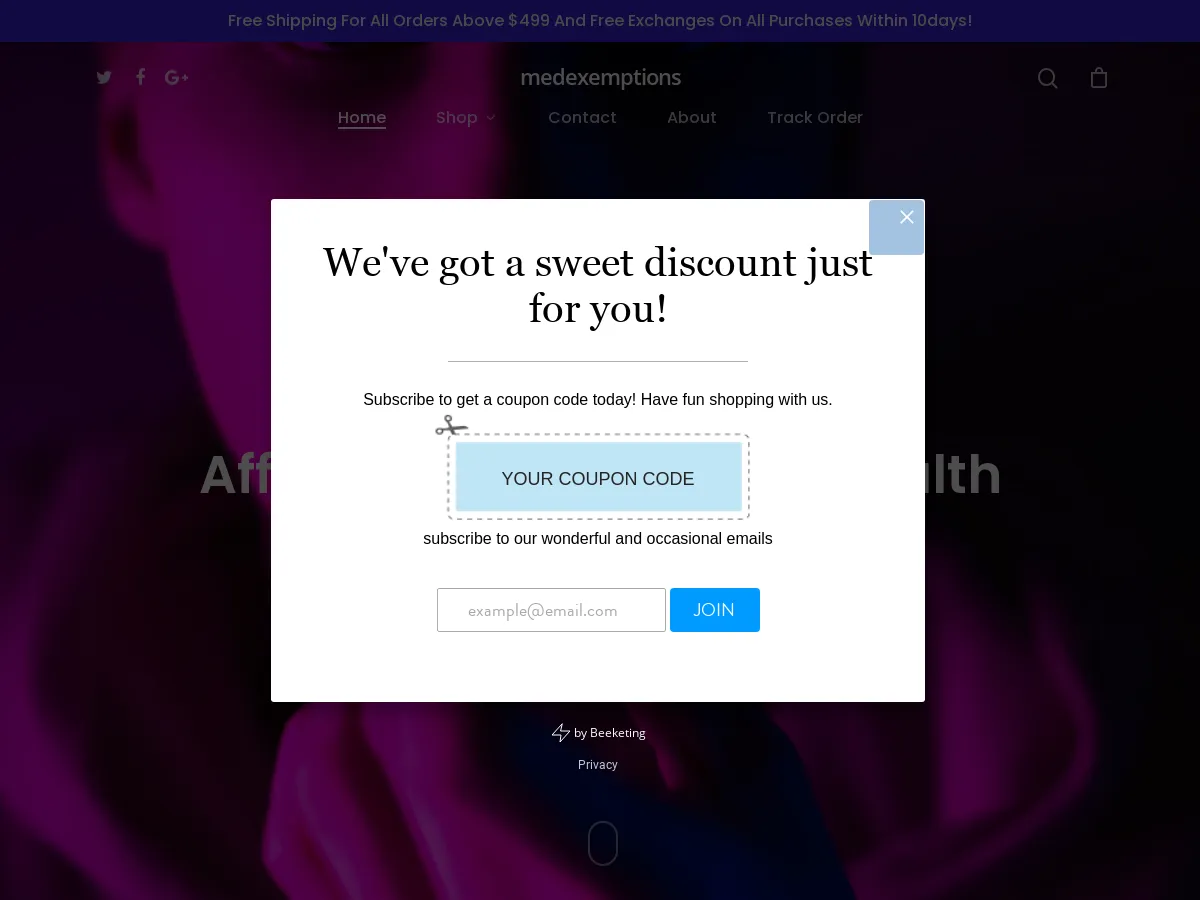Open the About page
Image resolution: width=1200 pixels, height=900 pixels.
692,117
